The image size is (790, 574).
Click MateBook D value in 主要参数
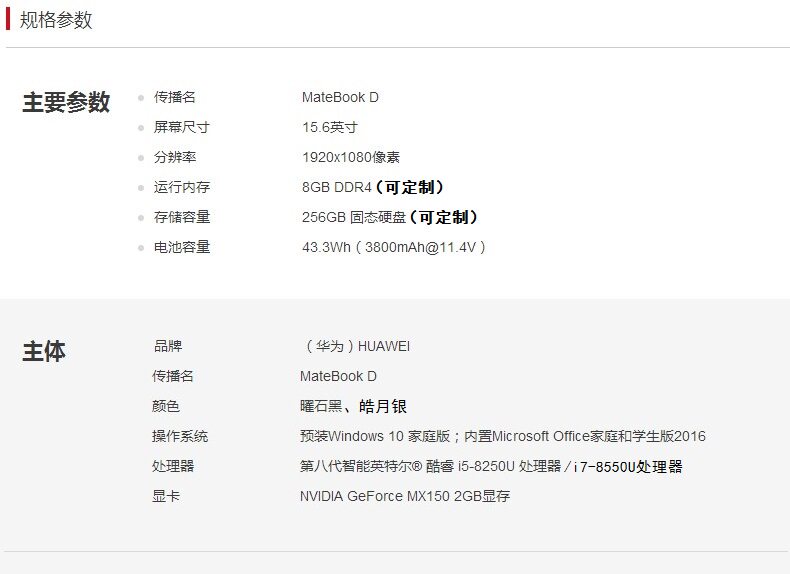(340, 97)
